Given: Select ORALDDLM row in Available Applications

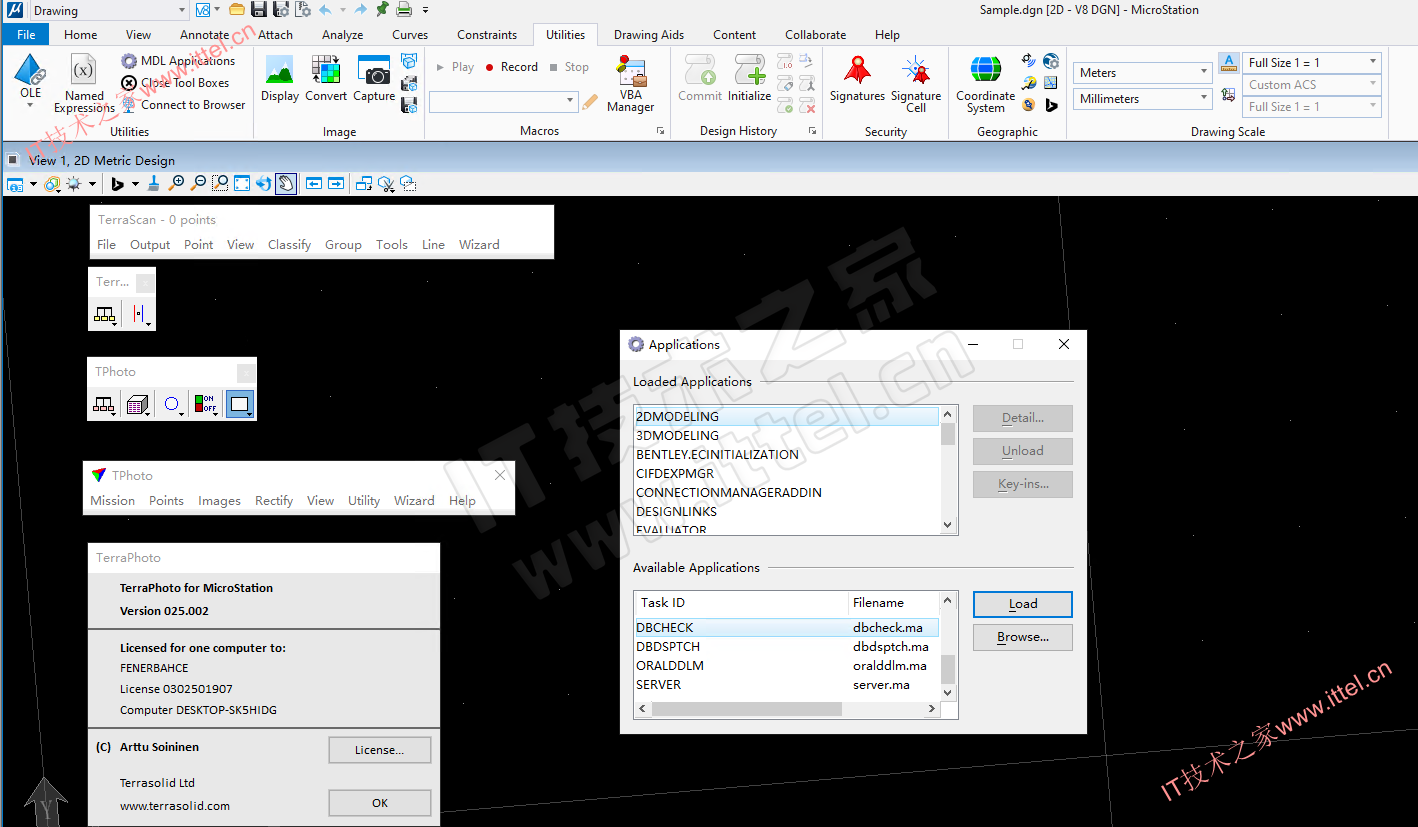Looking at the screenshot, I should (x=787, y=666).
